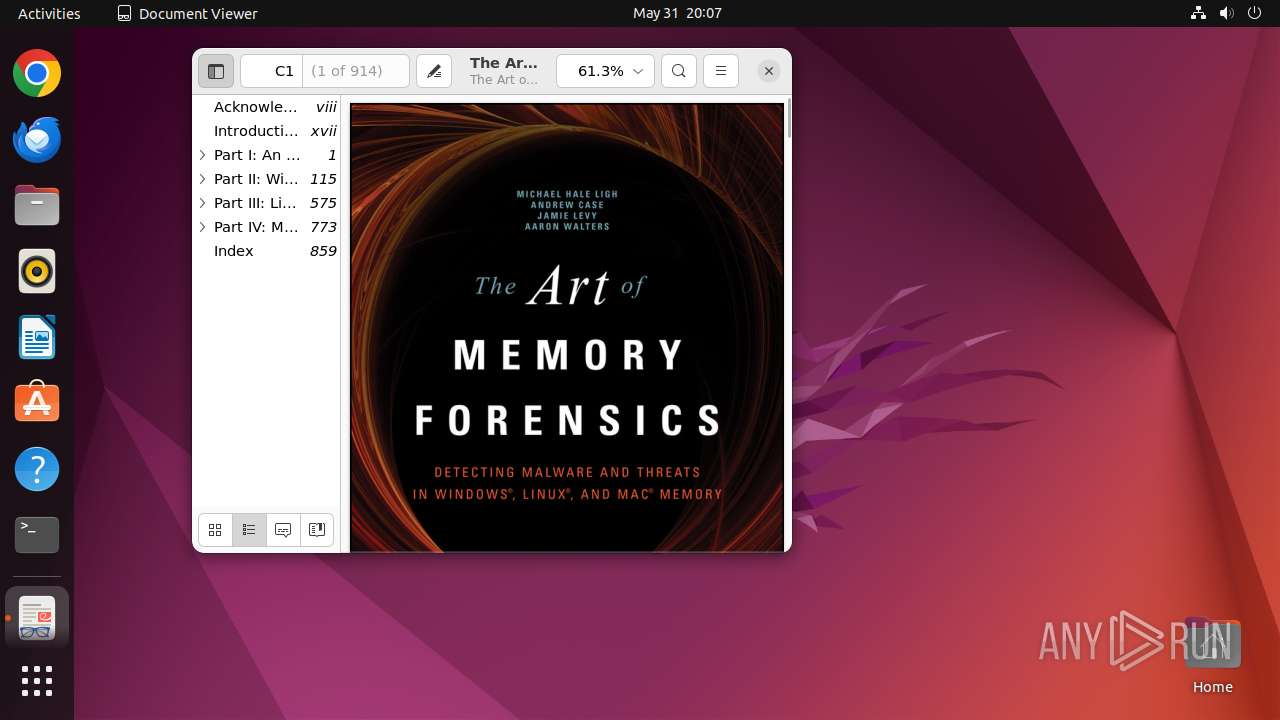Viewport: 1280px width, 720px height.
Task: Open the document search tool
Action: click(x=679, y=71)
